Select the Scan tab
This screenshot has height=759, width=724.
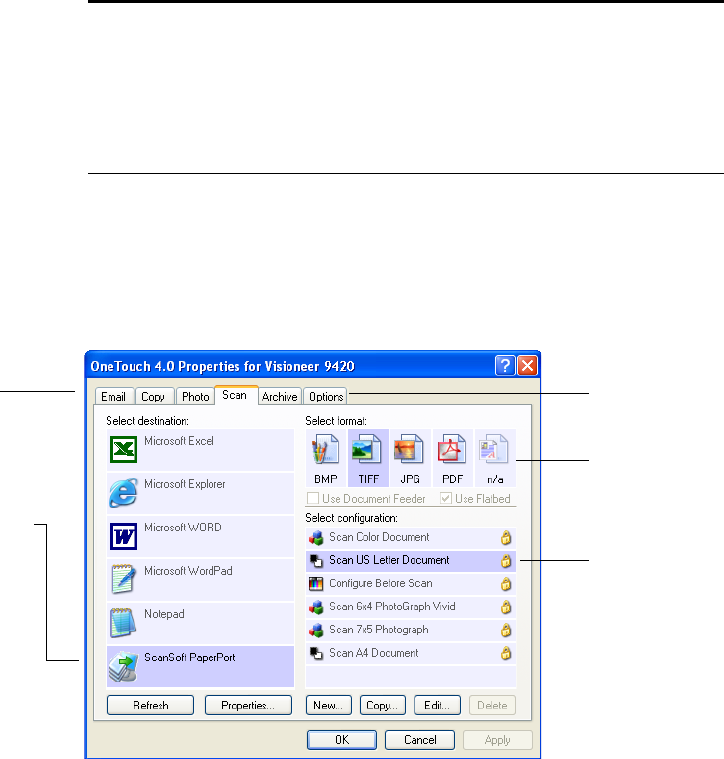[235, 395]
